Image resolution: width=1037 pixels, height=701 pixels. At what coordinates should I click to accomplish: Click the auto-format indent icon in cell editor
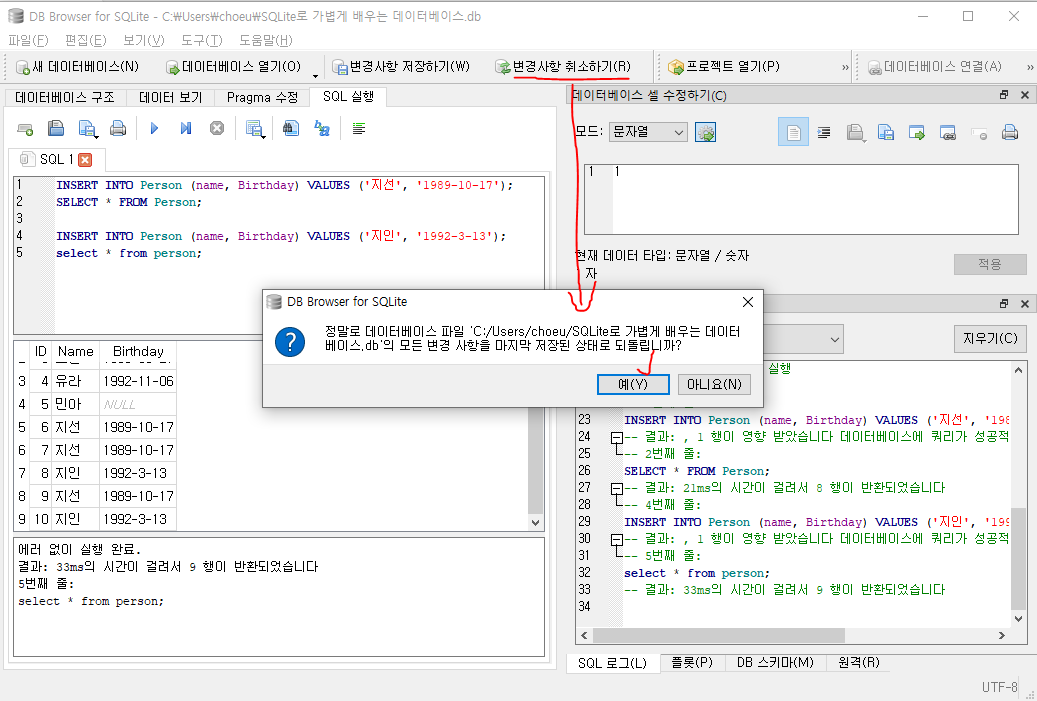point(824,133)
